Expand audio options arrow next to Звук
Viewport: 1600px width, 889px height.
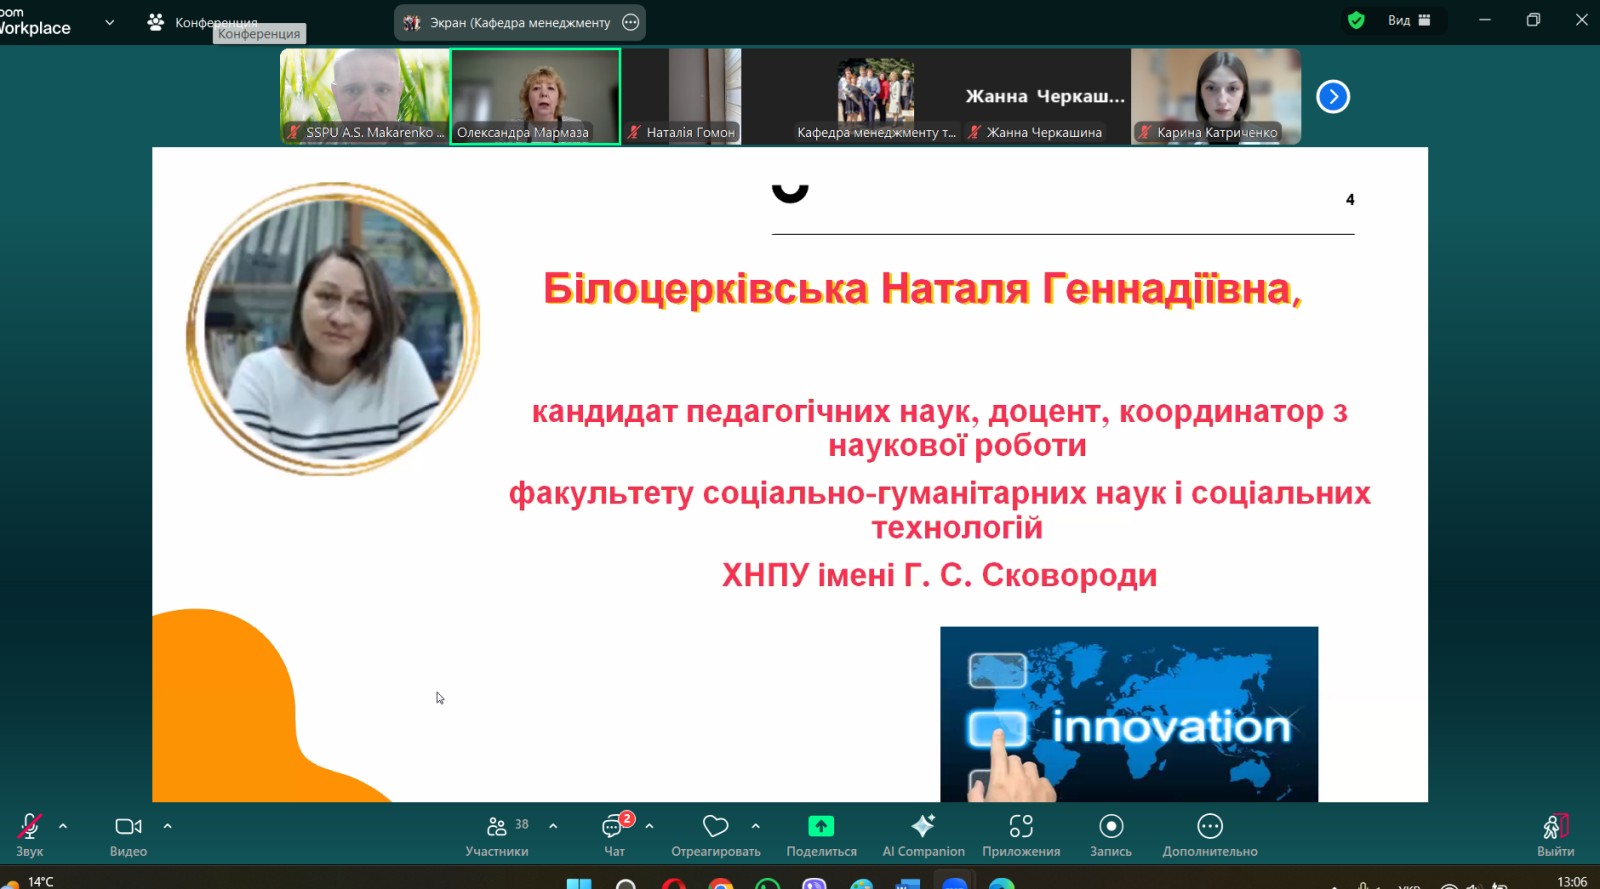point(63,827)
